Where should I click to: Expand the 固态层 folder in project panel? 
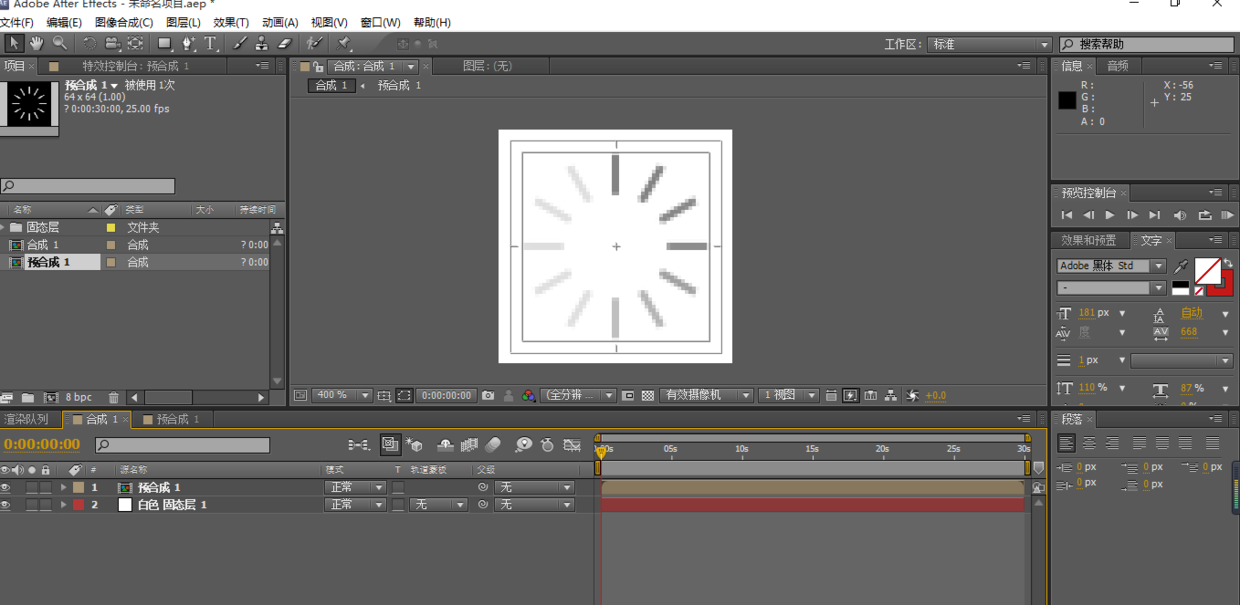click(4, 228)
